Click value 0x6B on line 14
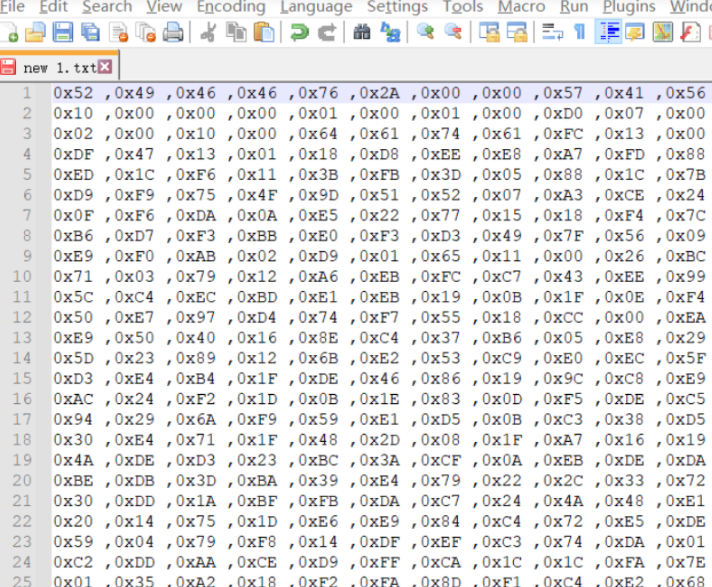Image resolution: width=712 pixels, height=587 pixels. [x=318, y=358]
